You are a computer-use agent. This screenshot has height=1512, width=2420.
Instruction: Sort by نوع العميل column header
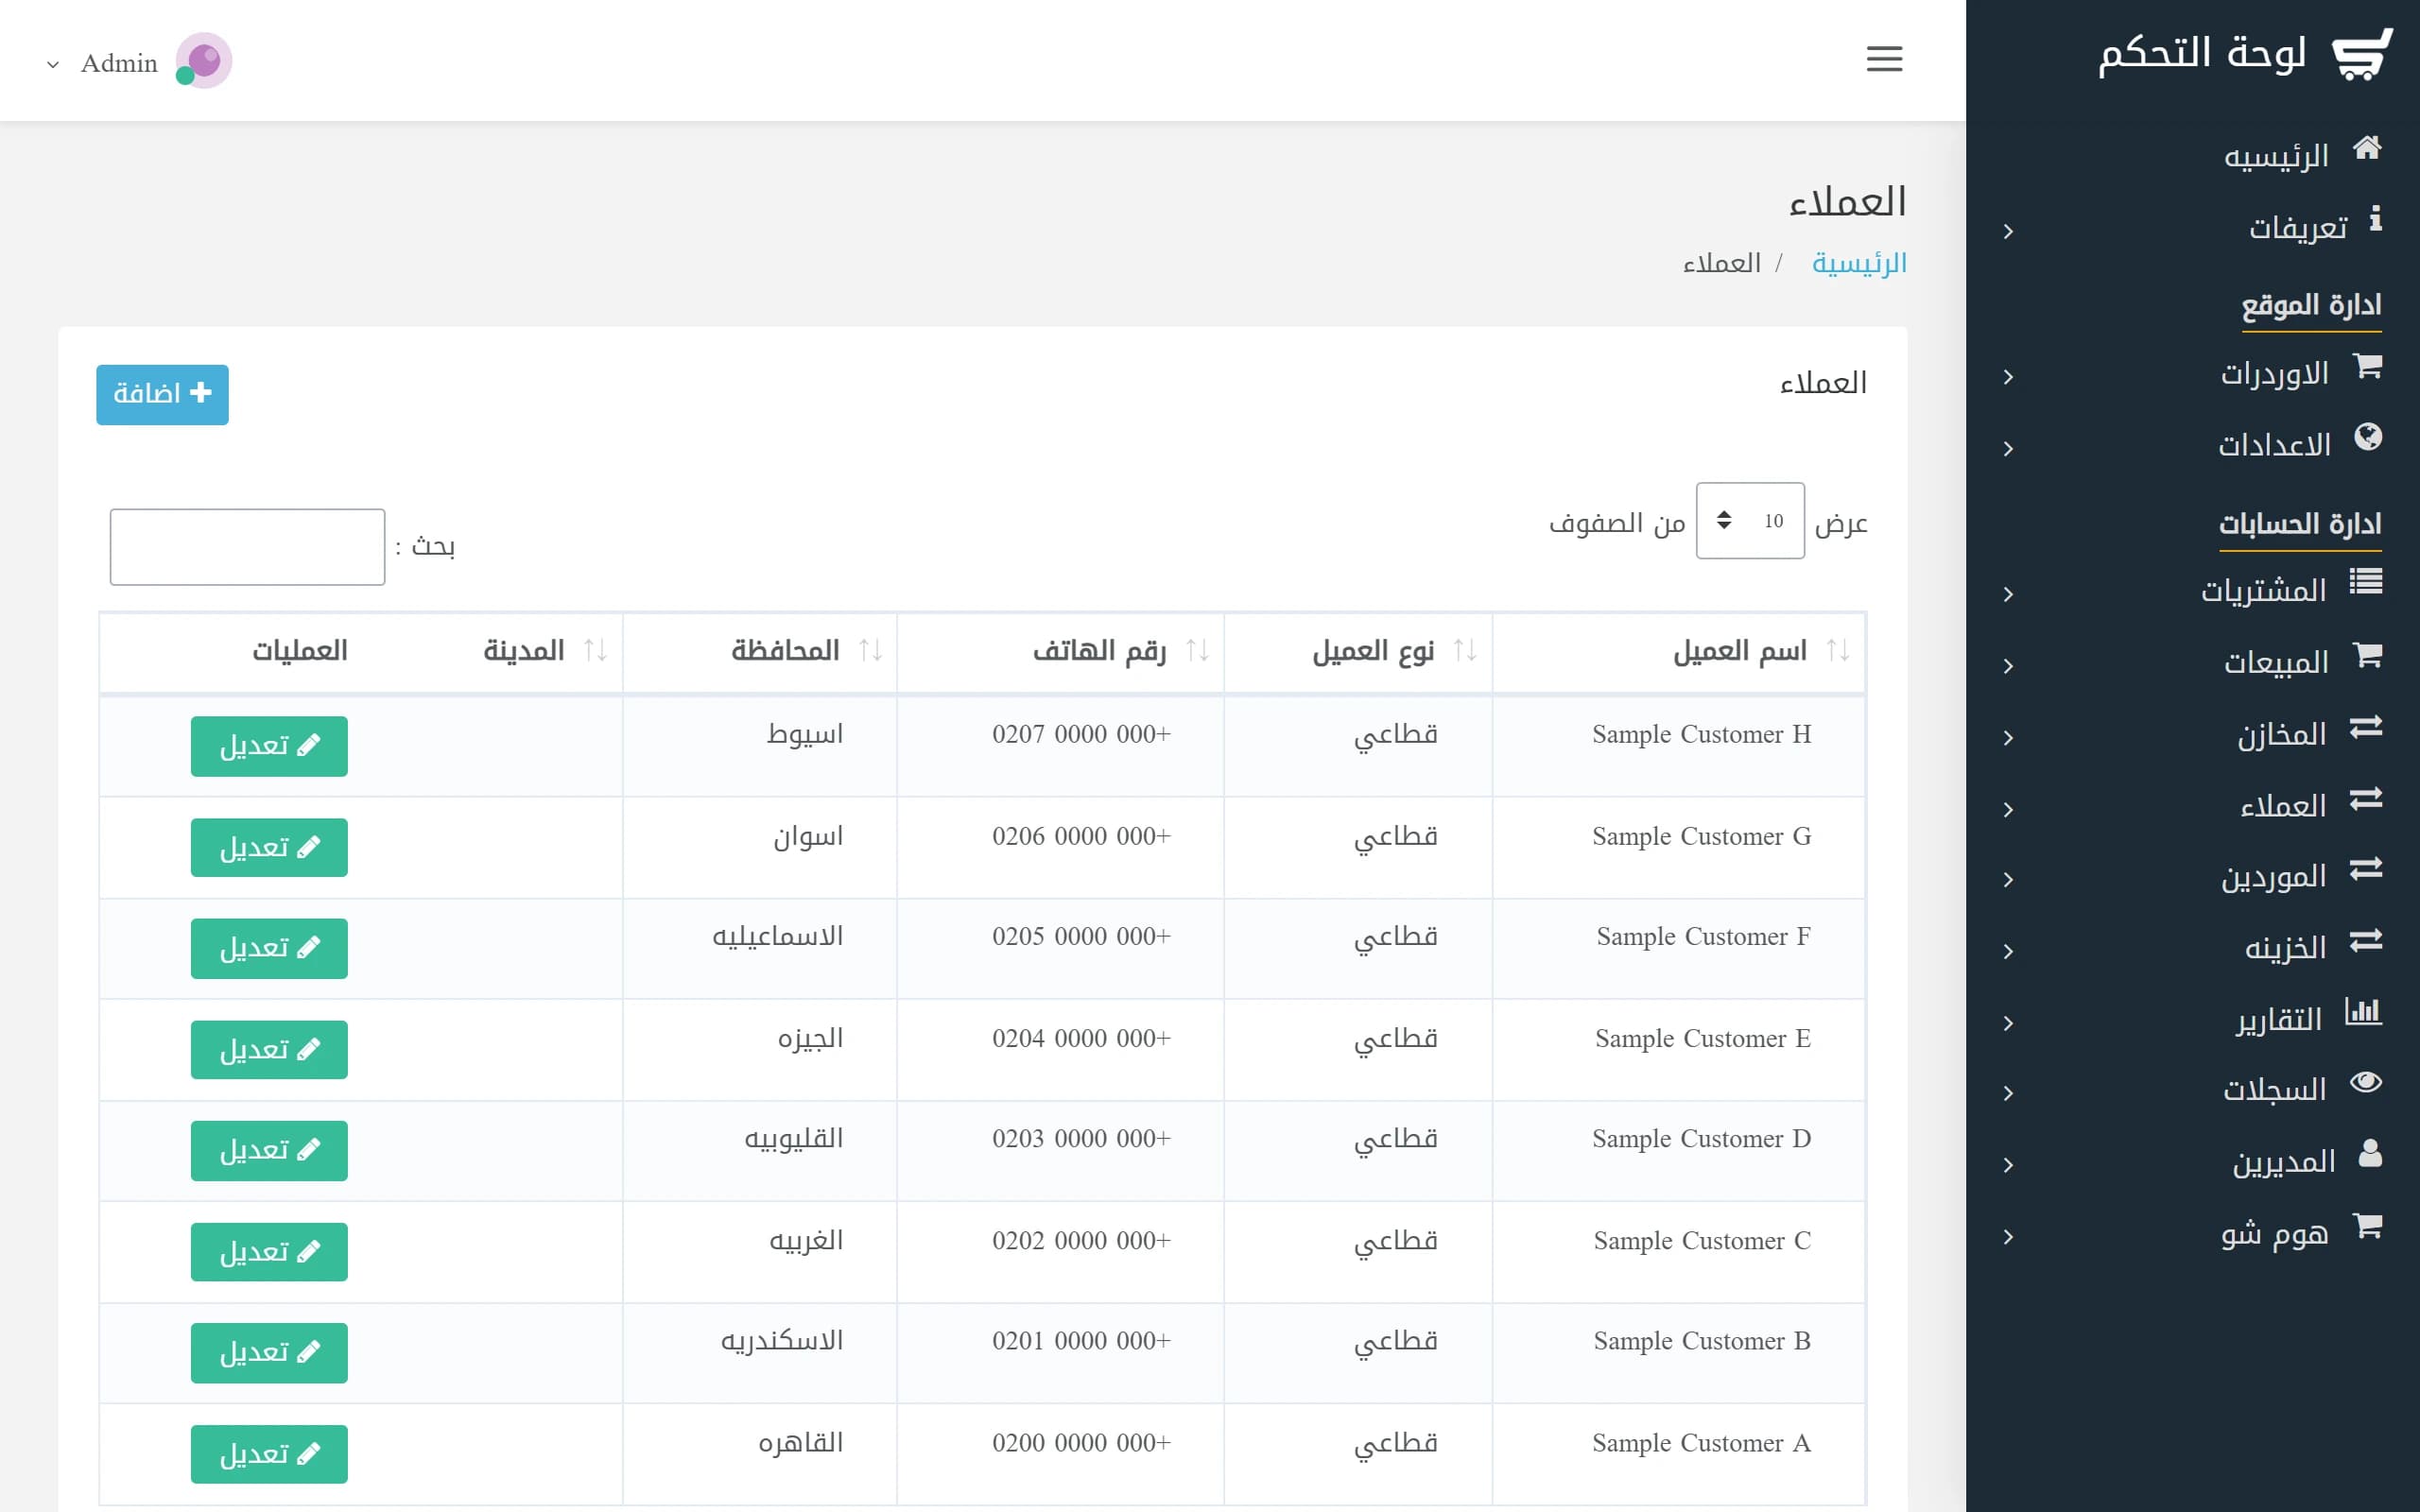pos(1358,652)
